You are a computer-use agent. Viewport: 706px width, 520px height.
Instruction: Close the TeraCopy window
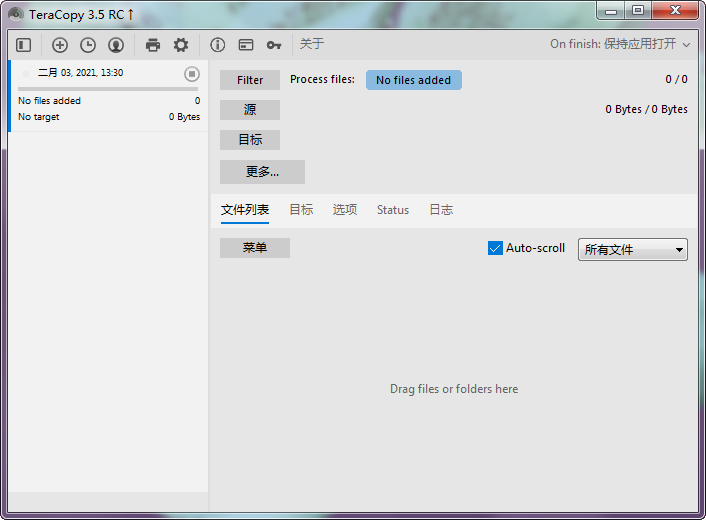(x=674, y=11)
